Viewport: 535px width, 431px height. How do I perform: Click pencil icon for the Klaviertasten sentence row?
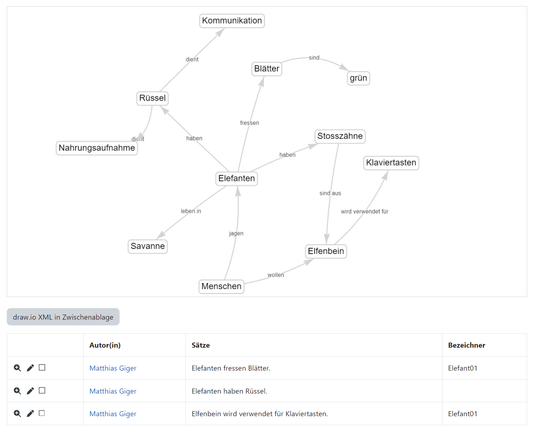click(x=30, y=414)
